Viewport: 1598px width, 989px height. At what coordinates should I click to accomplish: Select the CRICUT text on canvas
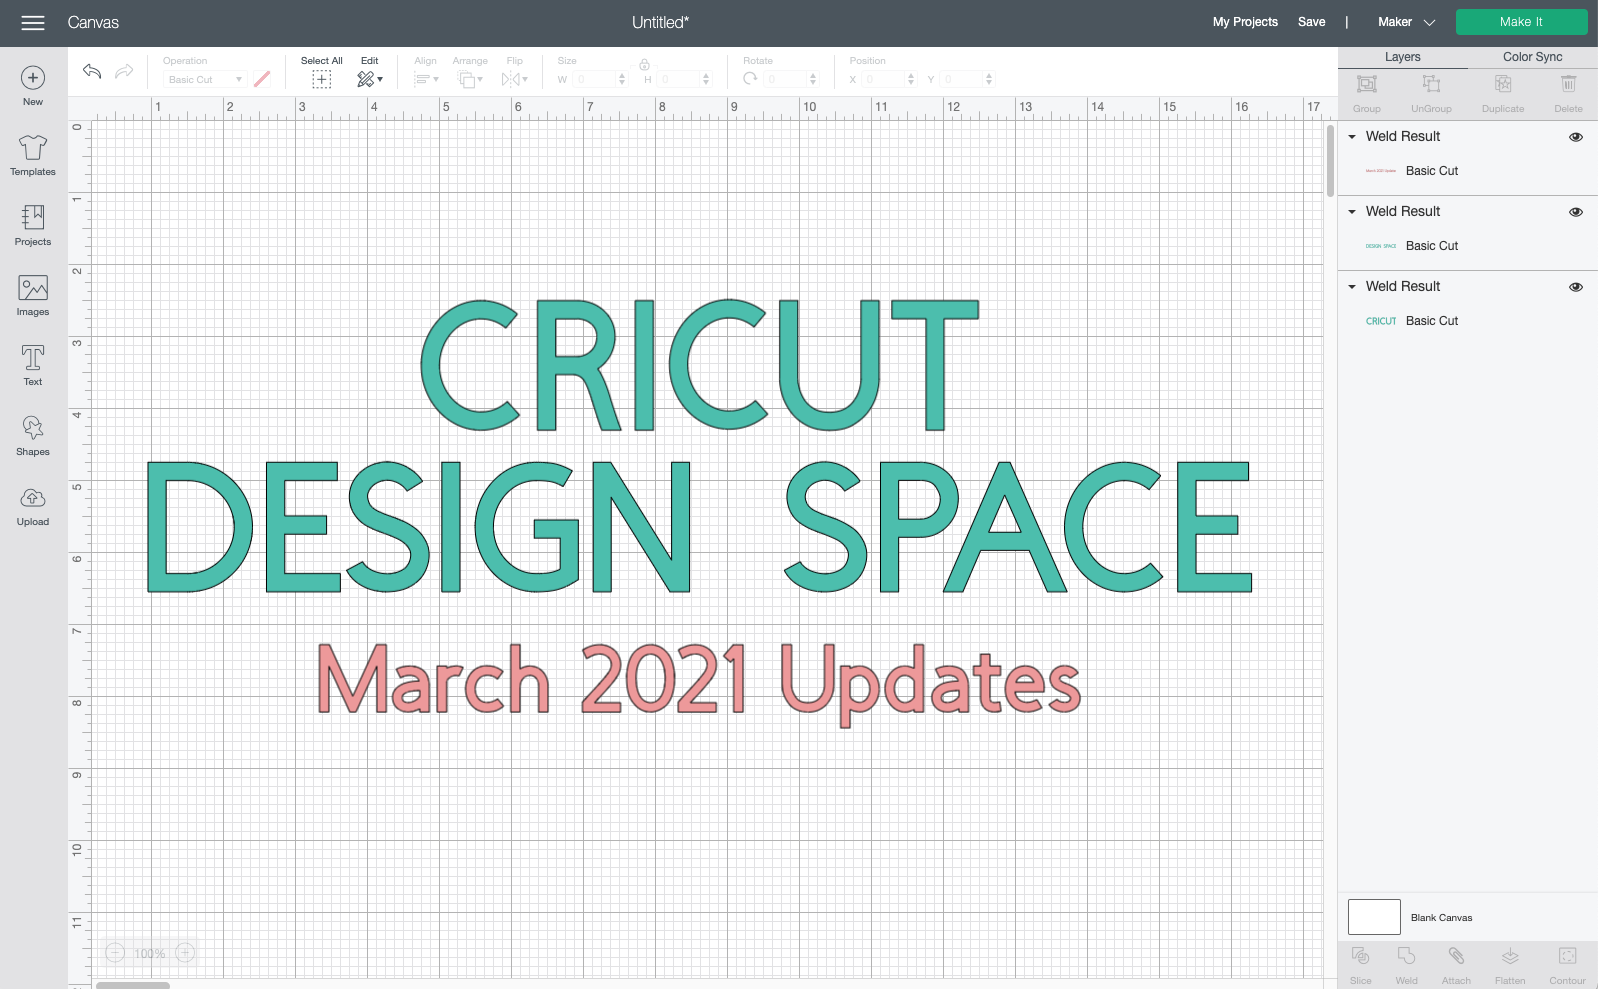pyautogui.click(x=700, y=365)
